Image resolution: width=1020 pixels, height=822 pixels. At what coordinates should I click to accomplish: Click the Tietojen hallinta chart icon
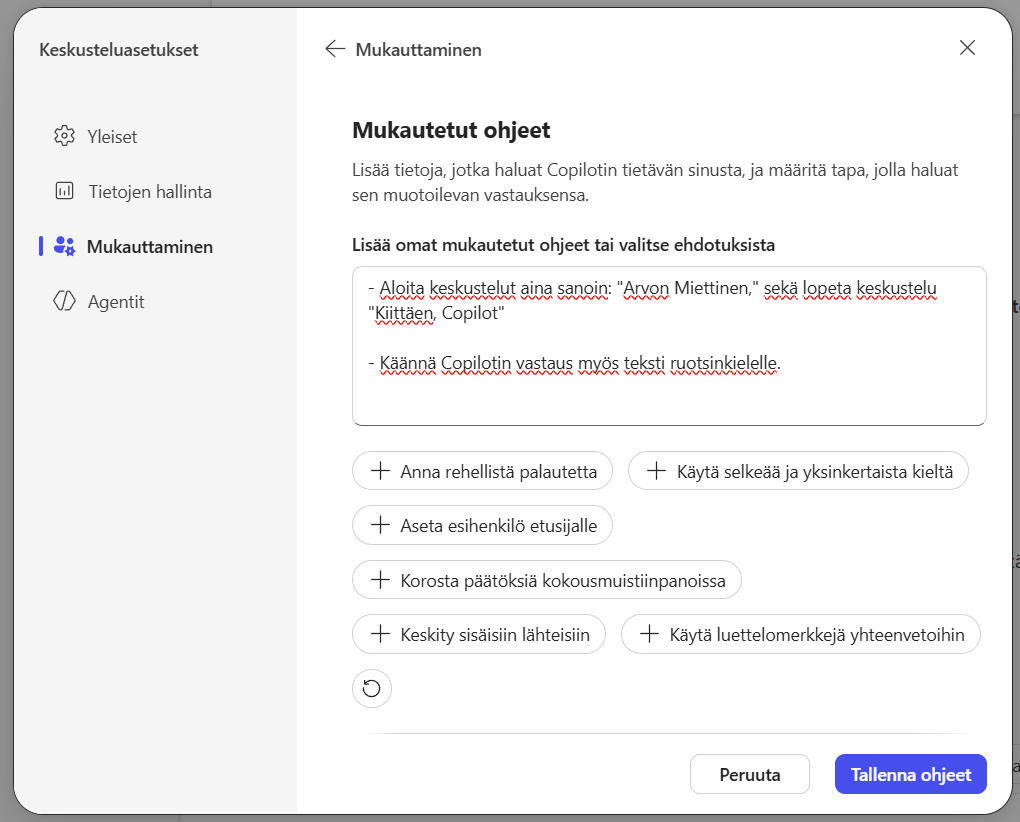(x=64, y=191)
